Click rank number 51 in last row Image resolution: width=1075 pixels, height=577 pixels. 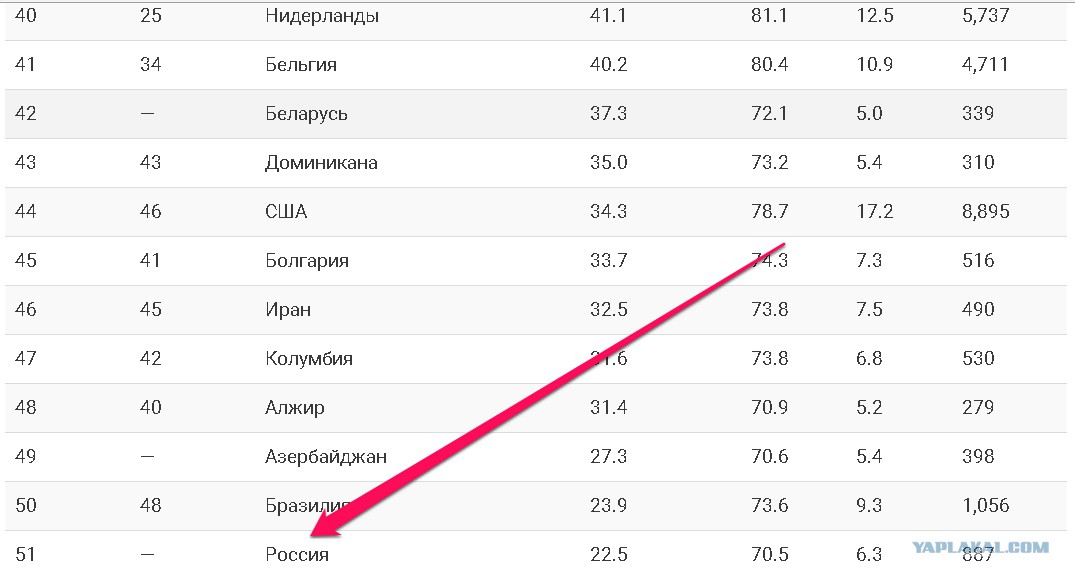click(25, 554)
